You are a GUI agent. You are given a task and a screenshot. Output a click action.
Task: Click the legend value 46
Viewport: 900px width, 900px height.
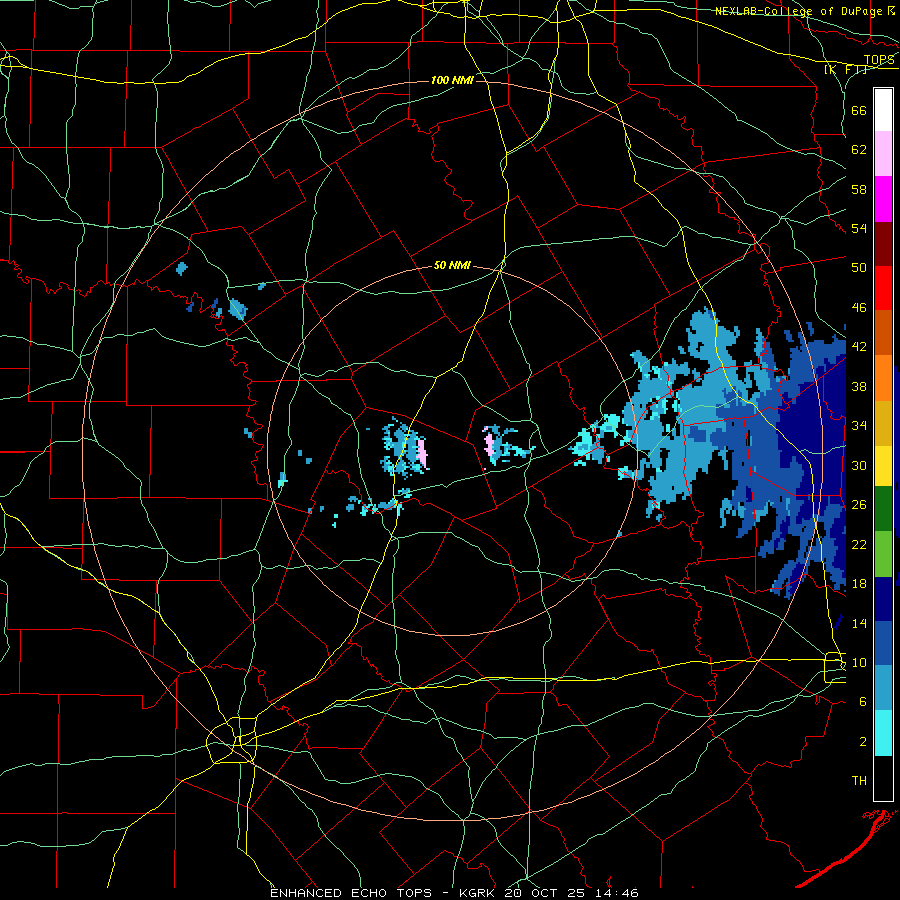[x=859, y=308]
